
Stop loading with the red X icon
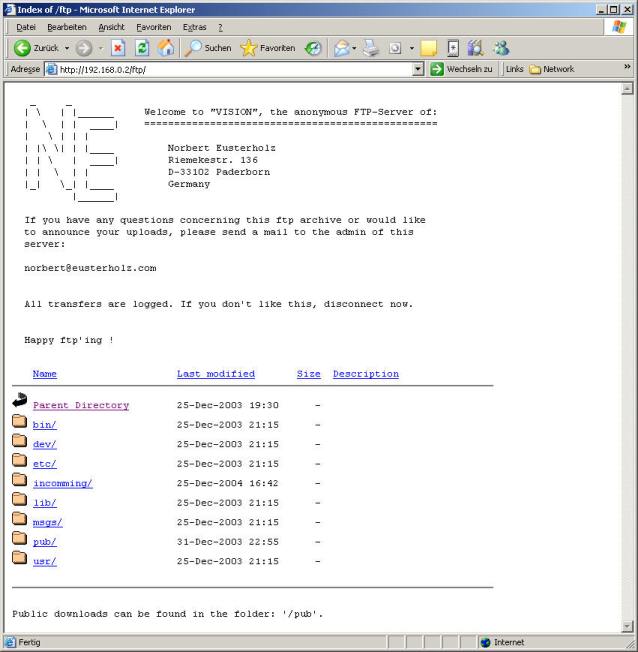pyautogui.click(x=118, y=48)
